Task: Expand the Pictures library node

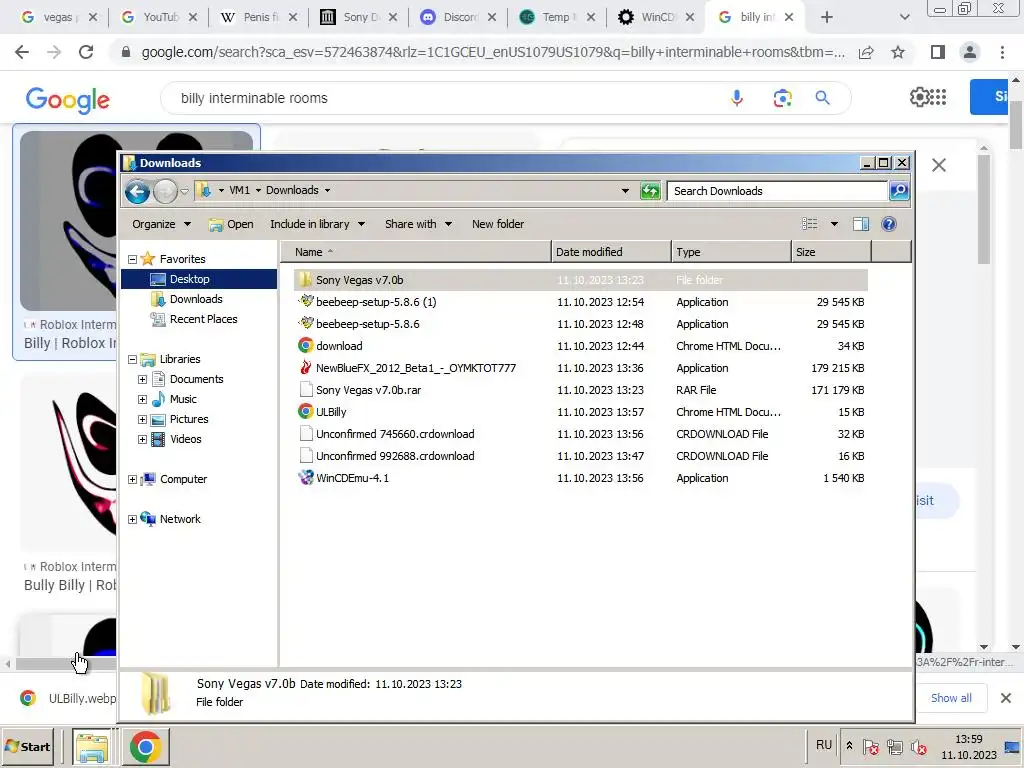Action: point(142,419)
